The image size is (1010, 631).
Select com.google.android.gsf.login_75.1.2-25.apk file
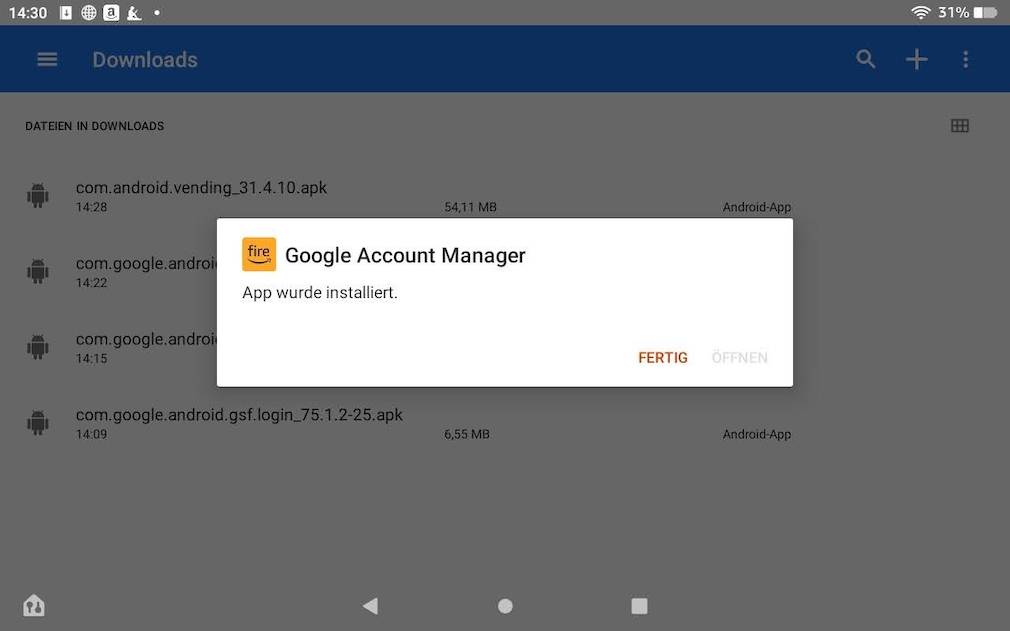point(238,413)
